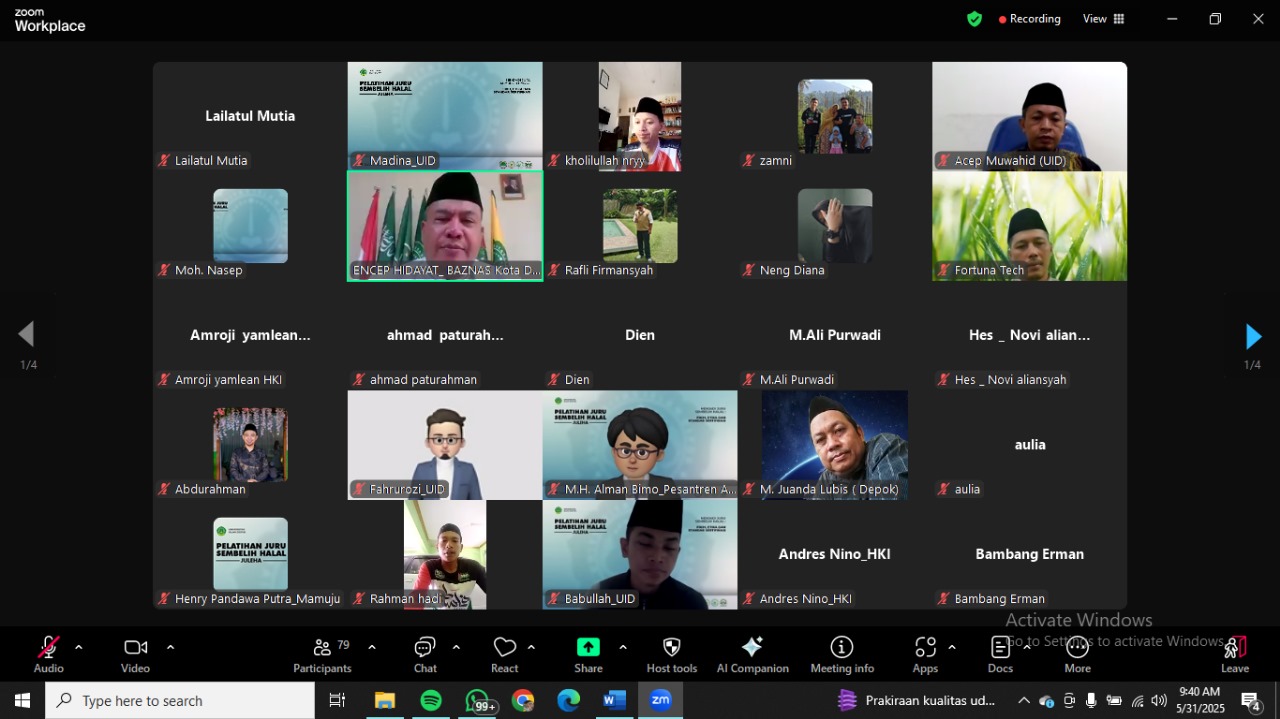Click Rafli Firmansyah participant tile
1280x719 pixels.
coord(640,226)
